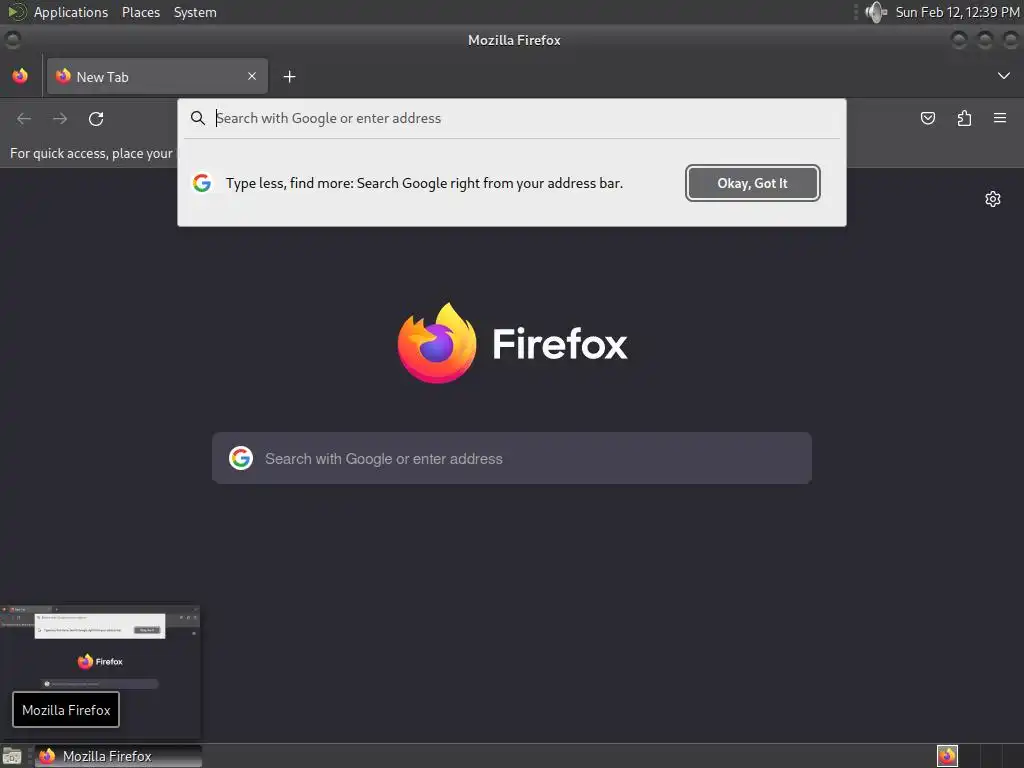The height and width of the screenshot is (768, 1024).
Task: Open the Firefox hamburger menu
Action: [1000, 118]
